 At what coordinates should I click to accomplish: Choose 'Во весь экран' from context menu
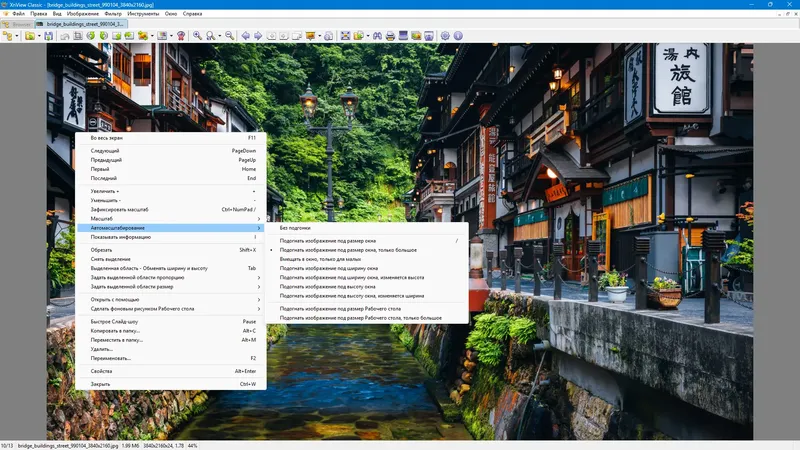coord(108,137)
